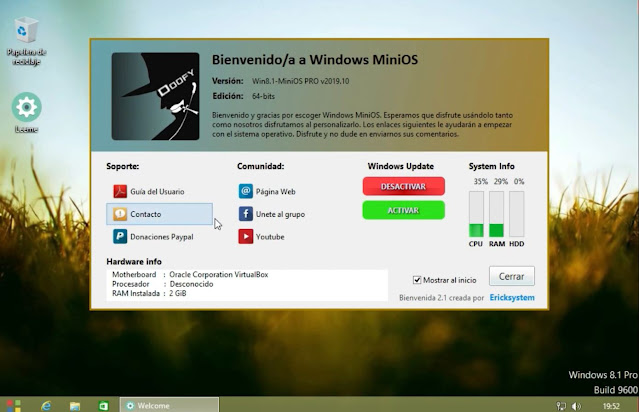Click the 'Windows Update' heading

coord(401,166)
